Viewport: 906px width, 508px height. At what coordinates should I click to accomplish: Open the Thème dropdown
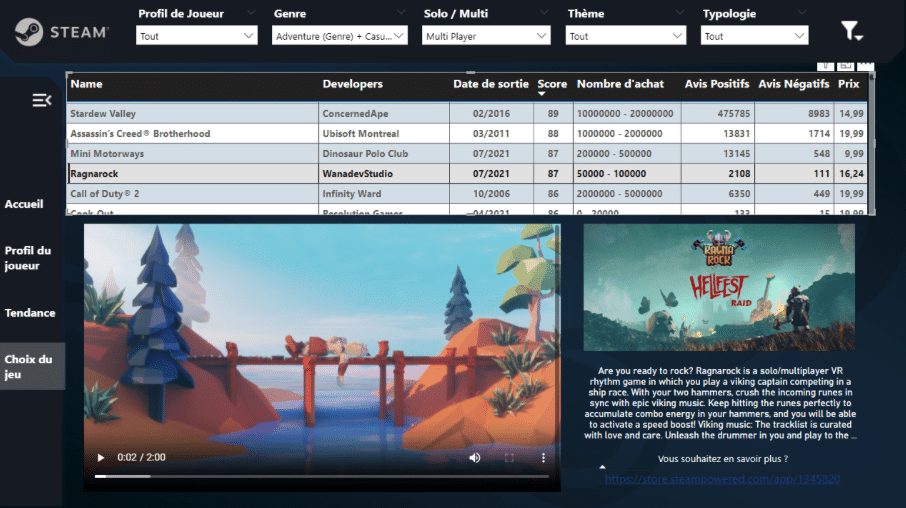pyautogui.click(x=626, y=36)
